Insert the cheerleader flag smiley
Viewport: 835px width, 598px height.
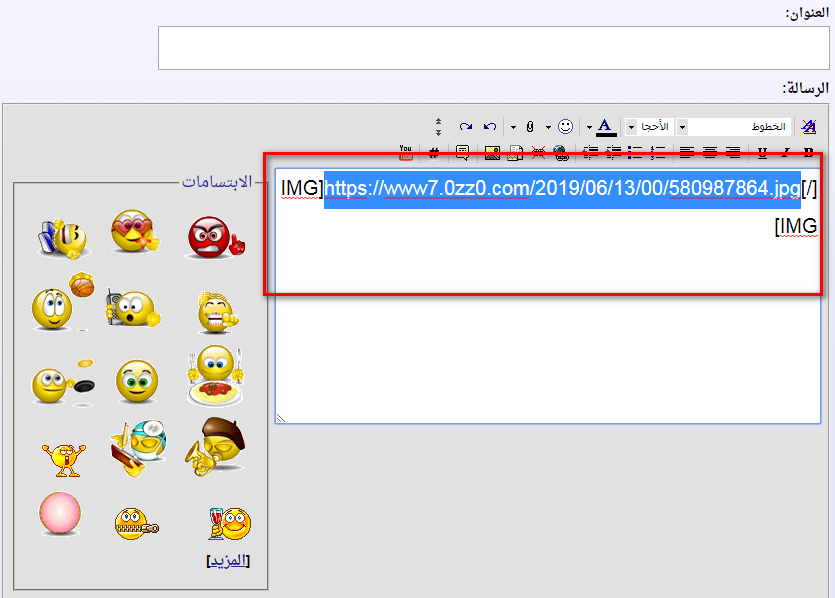pyautogui.click(x=63, y=239)
